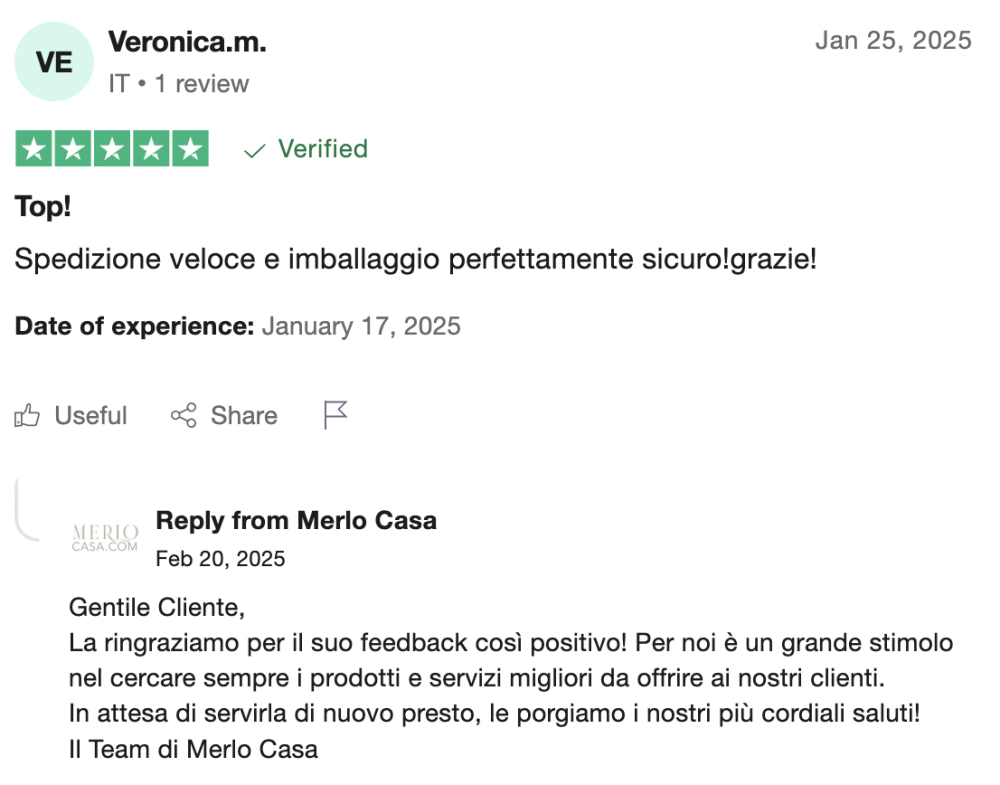Screen dimensions: 1000x785
Task: Click IT 1 review reviewer info
Action: (x=179, y=84)
